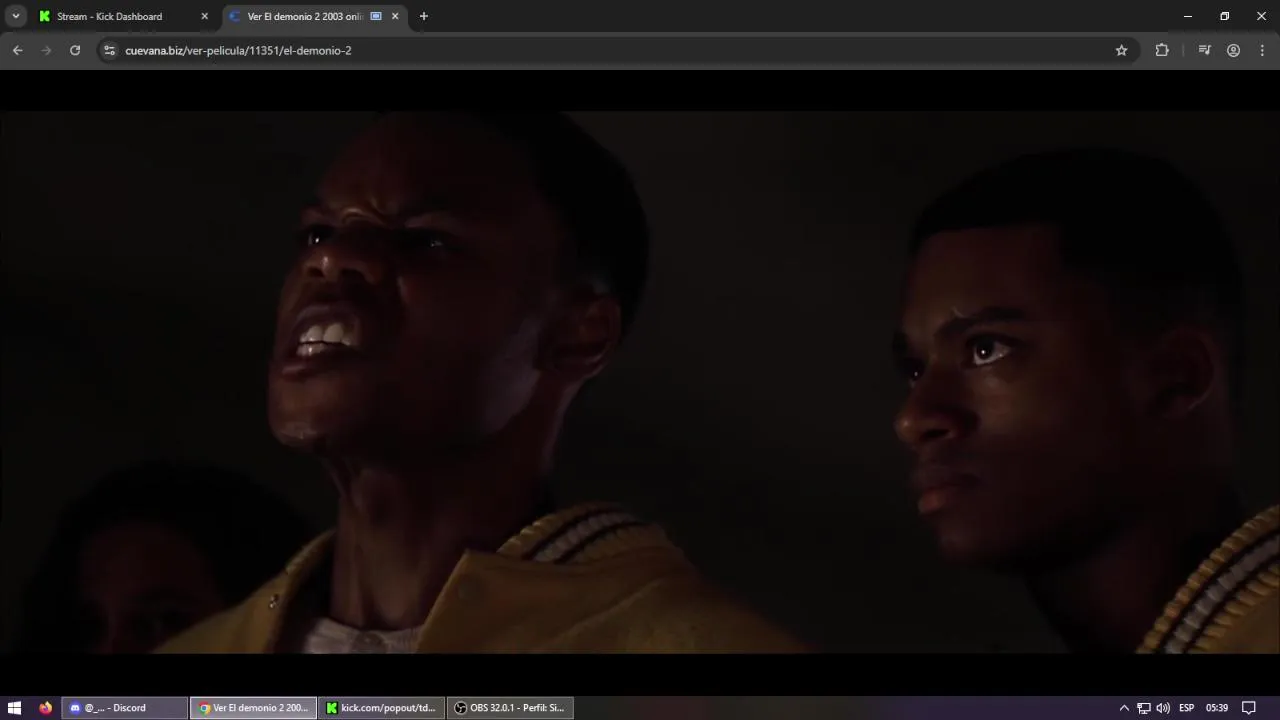Show hidden system tray icons
This screenshot has width=1280, height=720.
coord(1124,708)
